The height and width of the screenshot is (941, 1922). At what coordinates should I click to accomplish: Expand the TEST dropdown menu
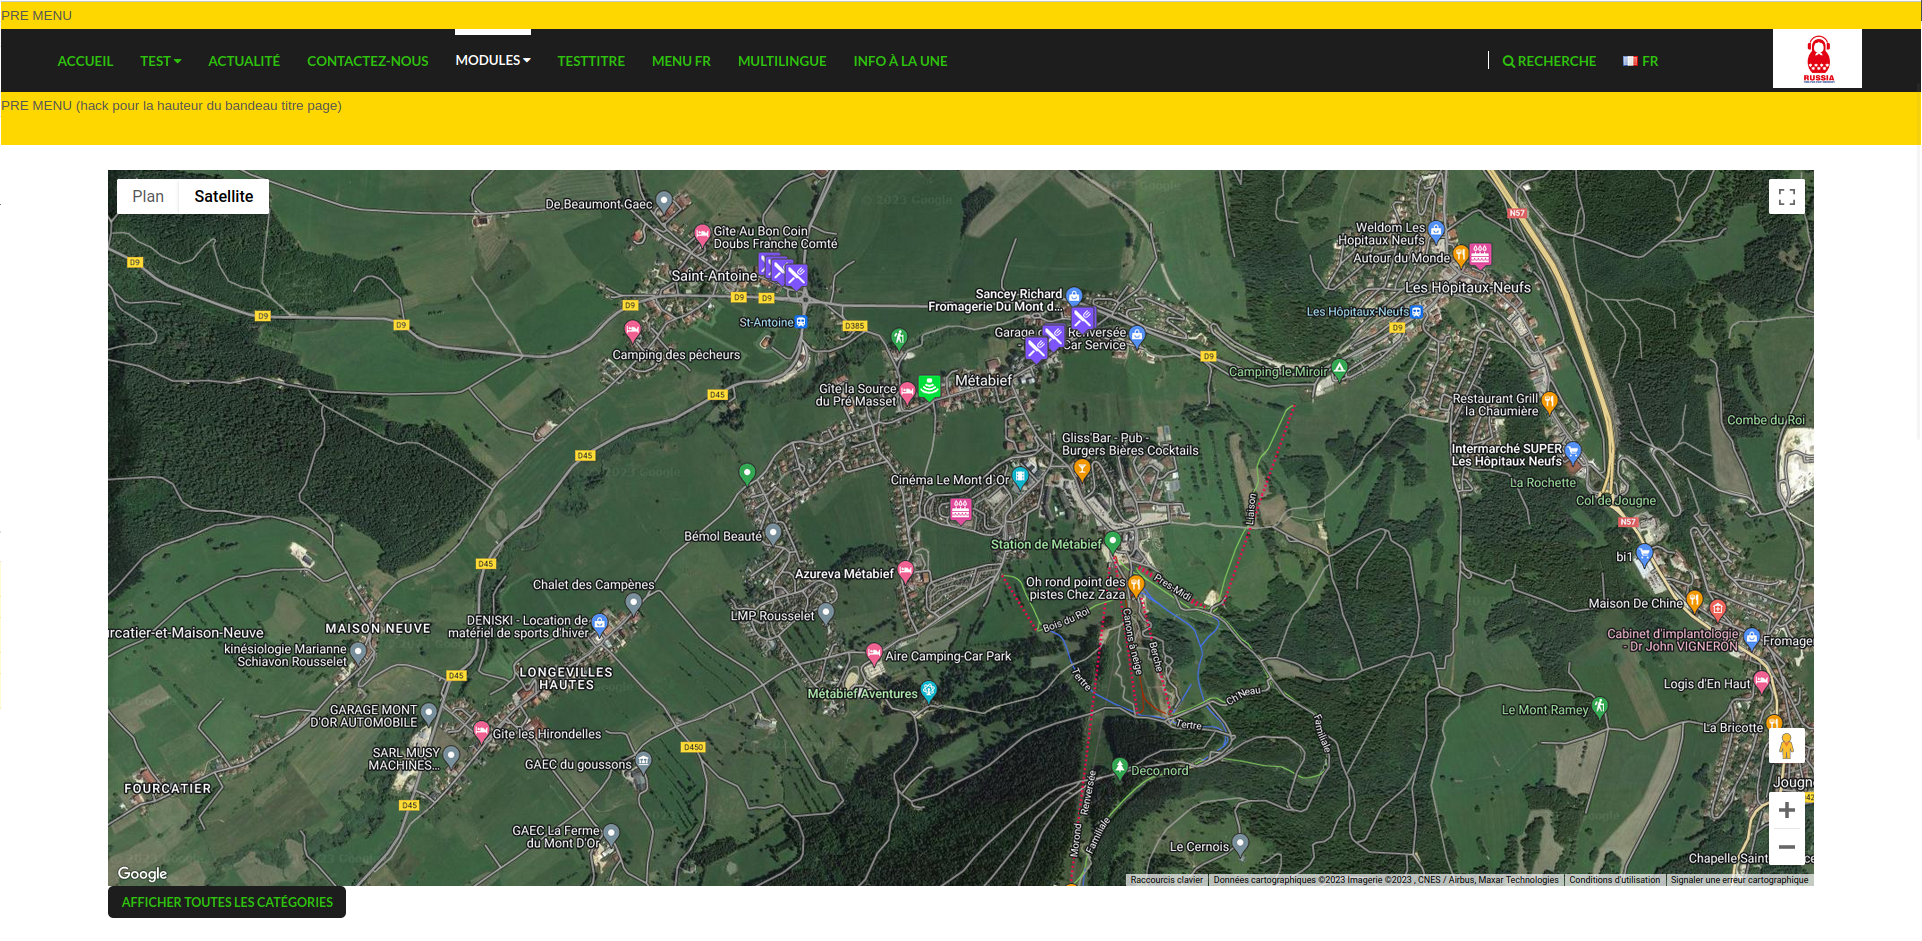[x=160, y=61]
